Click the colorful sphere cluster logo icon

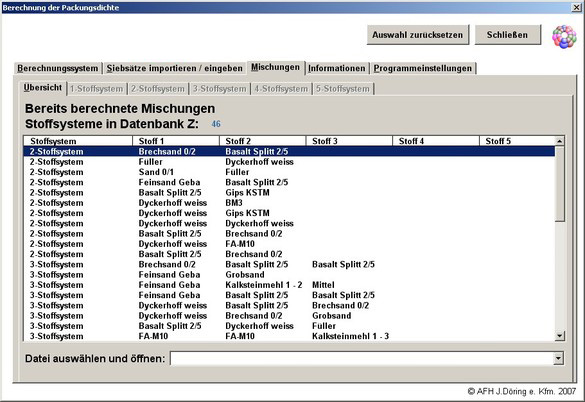(564, 37)
